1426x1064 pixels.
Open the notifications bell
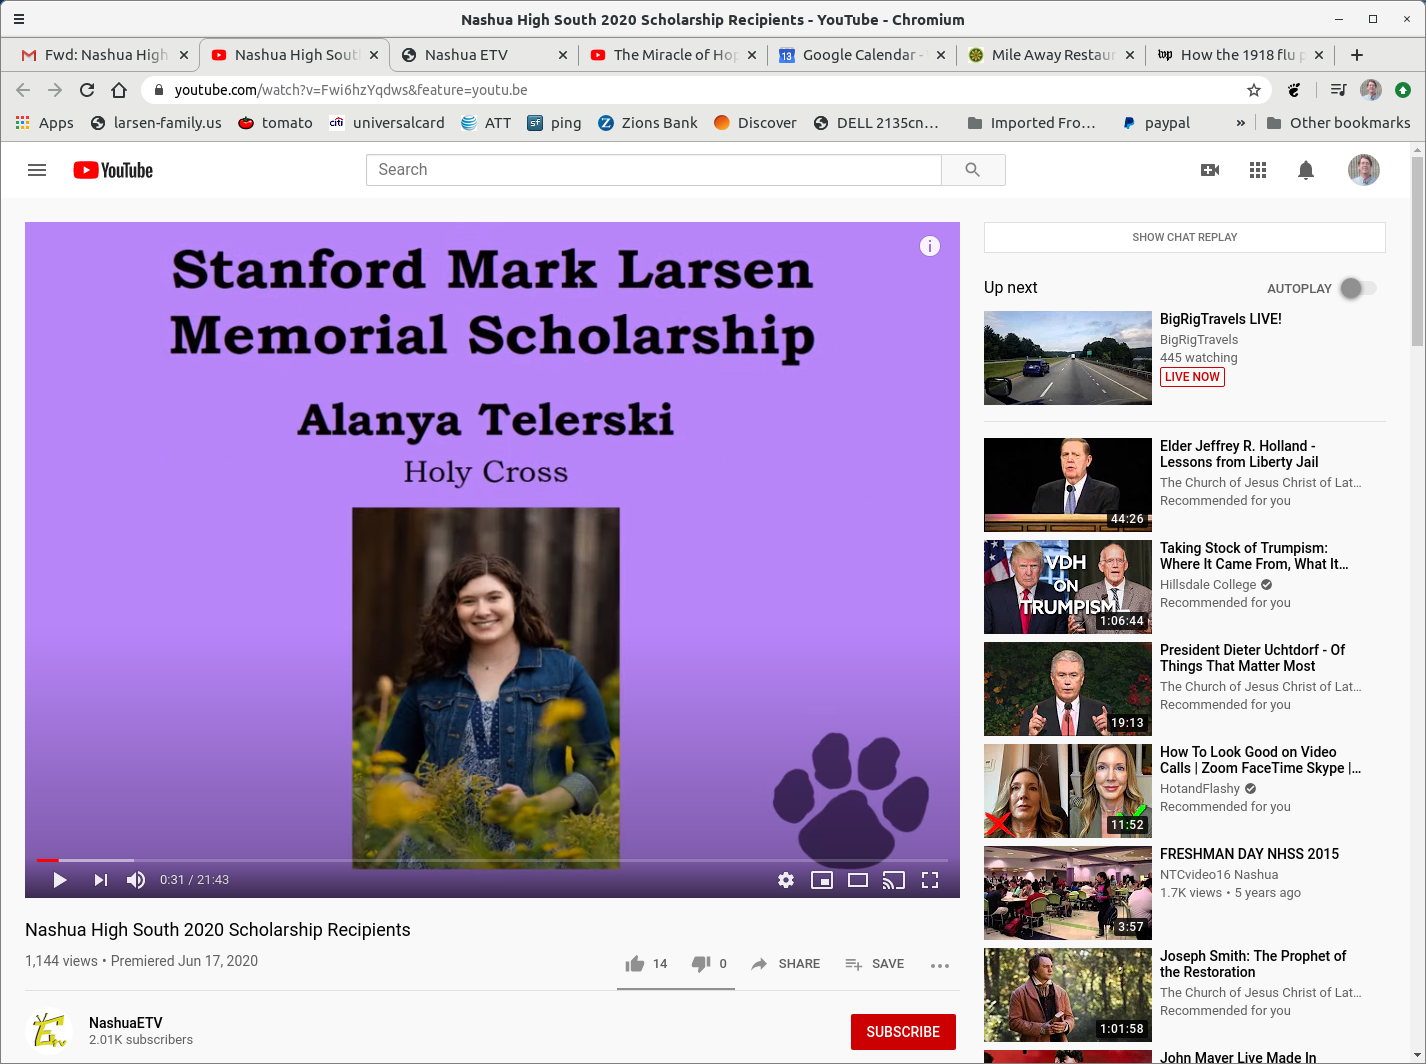(1306, 170)
